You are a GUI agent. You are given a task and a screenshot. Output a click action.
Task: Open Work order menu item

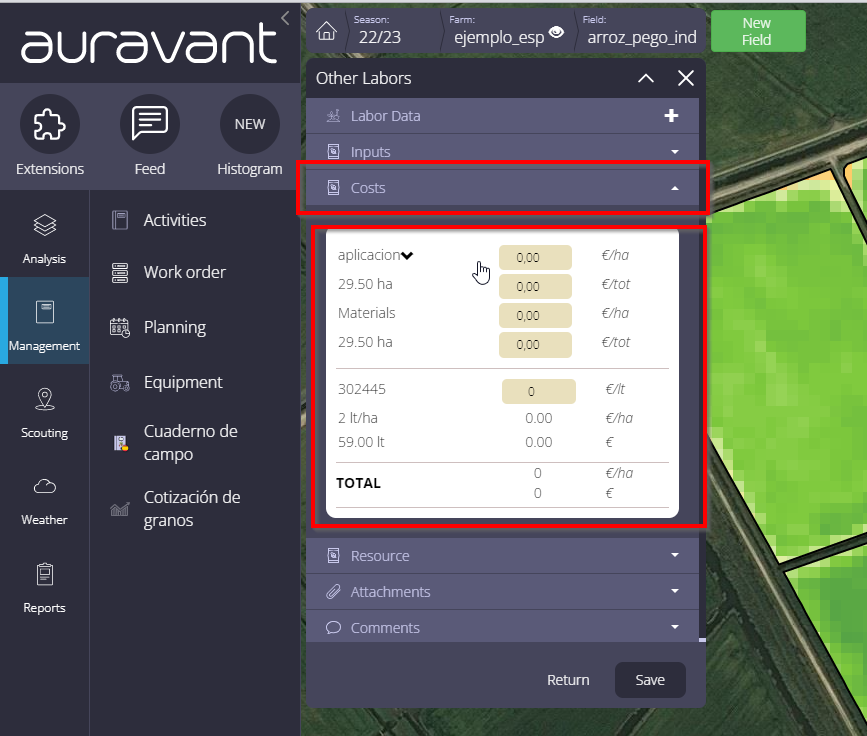pyautogui.click(x=185, y=272)
